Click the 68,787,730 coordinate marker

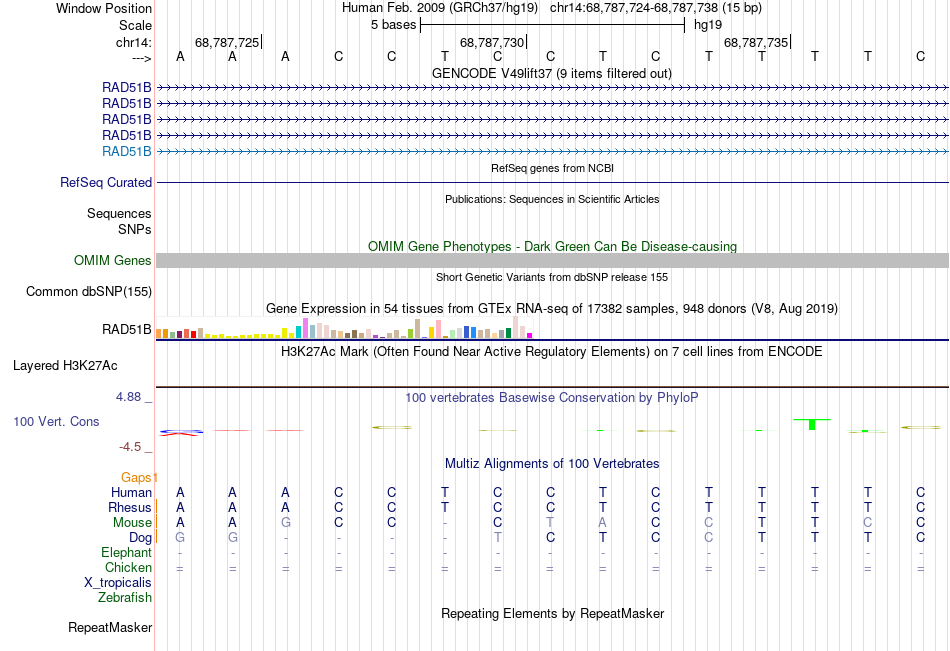click(x=492, y=42)
